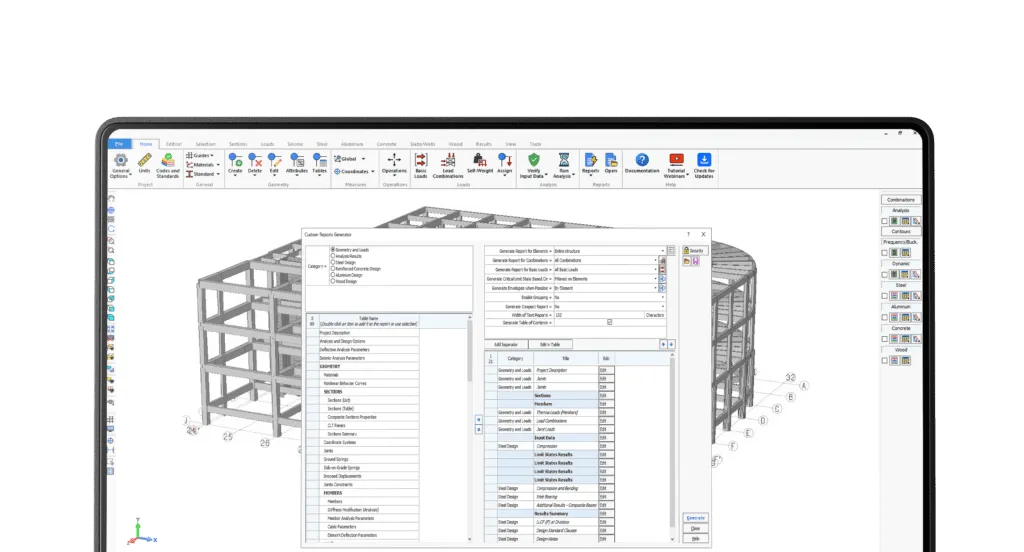Screen dimensions: 1024x552
Task: Switch to the Seismic ribbon tab
Action: click(x=295, y=144)
